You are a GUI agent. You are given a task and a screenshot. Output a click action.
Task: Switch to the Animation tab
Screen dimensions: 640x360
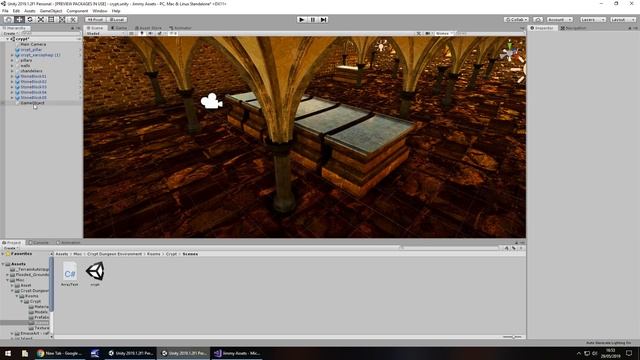coord(68,242)
